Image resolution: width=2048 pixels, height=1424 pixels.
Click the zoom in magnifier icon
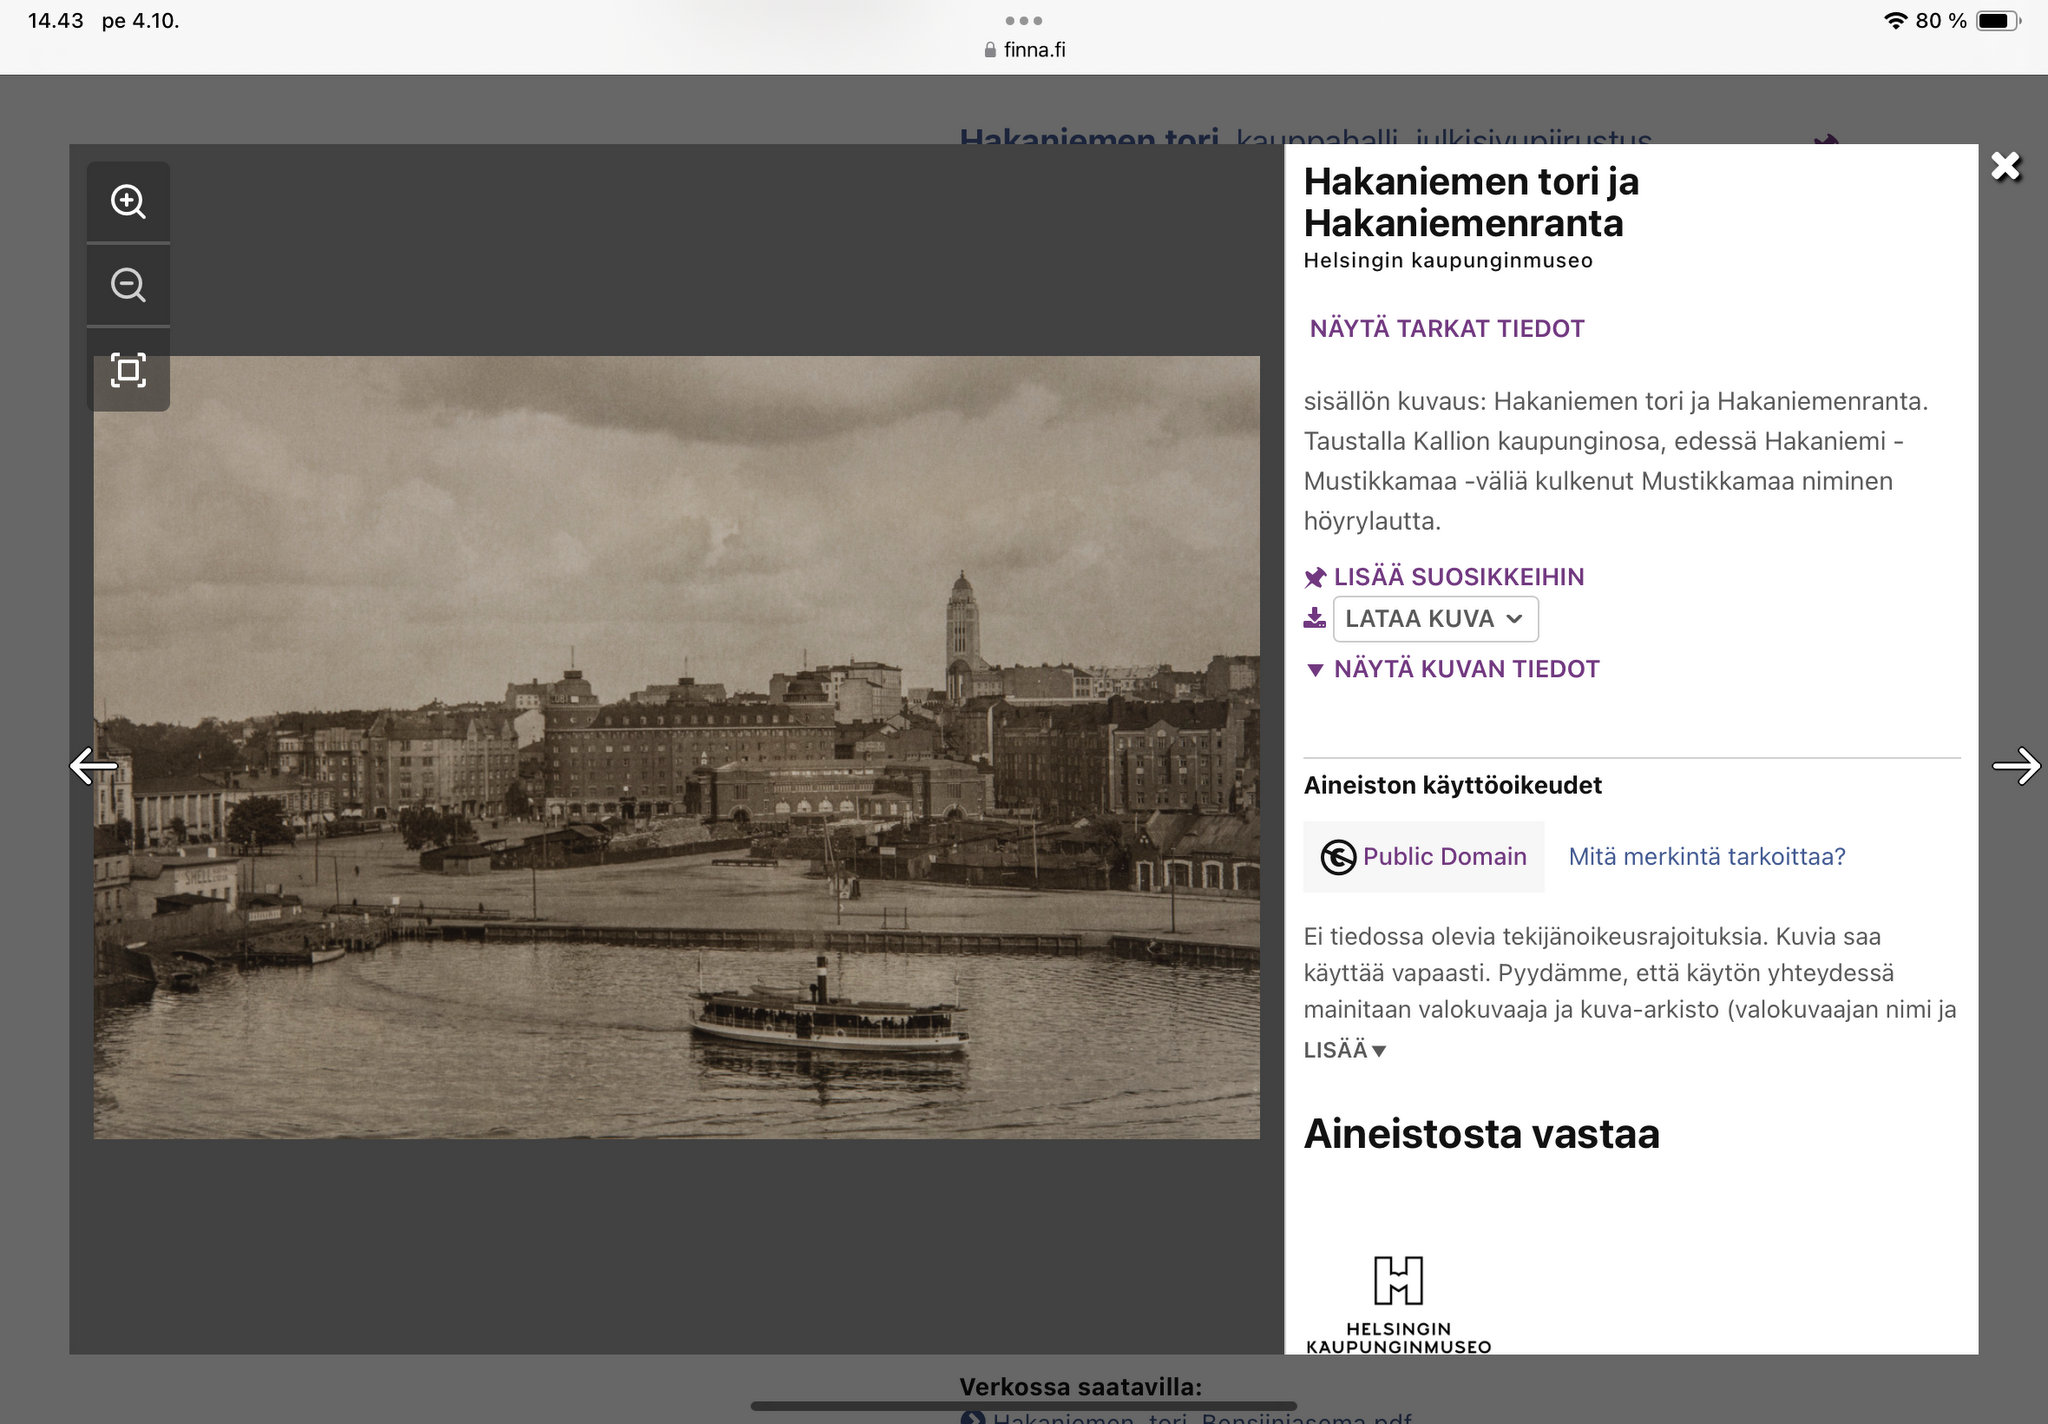tap(128, 202)
